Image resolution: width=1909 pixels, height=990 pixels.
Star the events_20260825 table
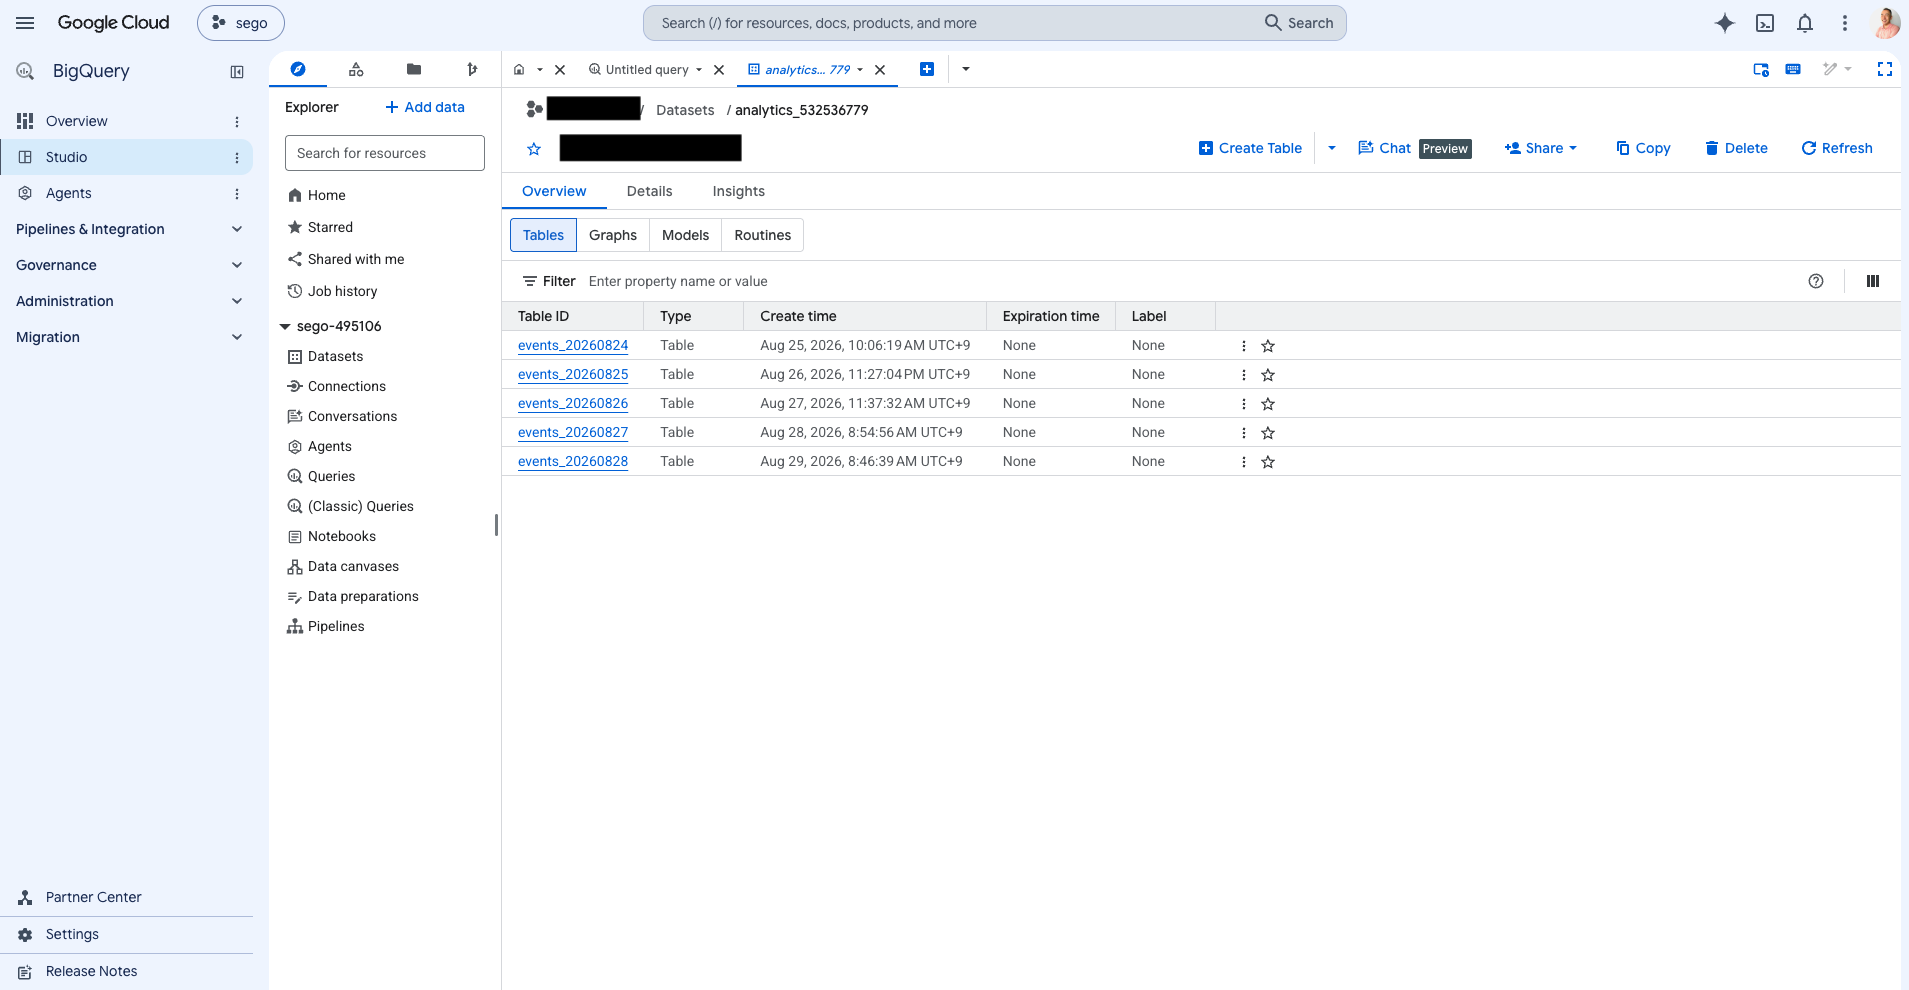point(1268,375)
